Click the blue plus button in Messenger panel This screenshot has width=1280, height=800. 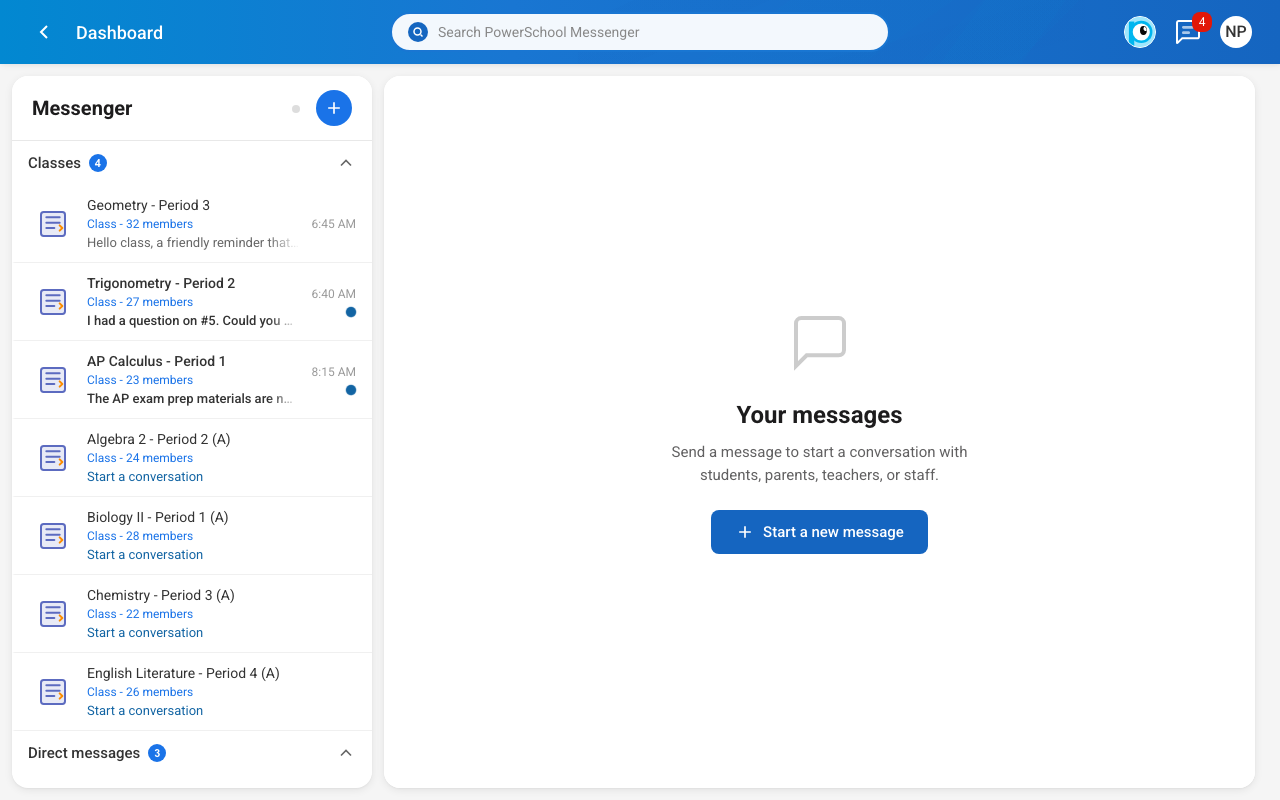[334, 108]
